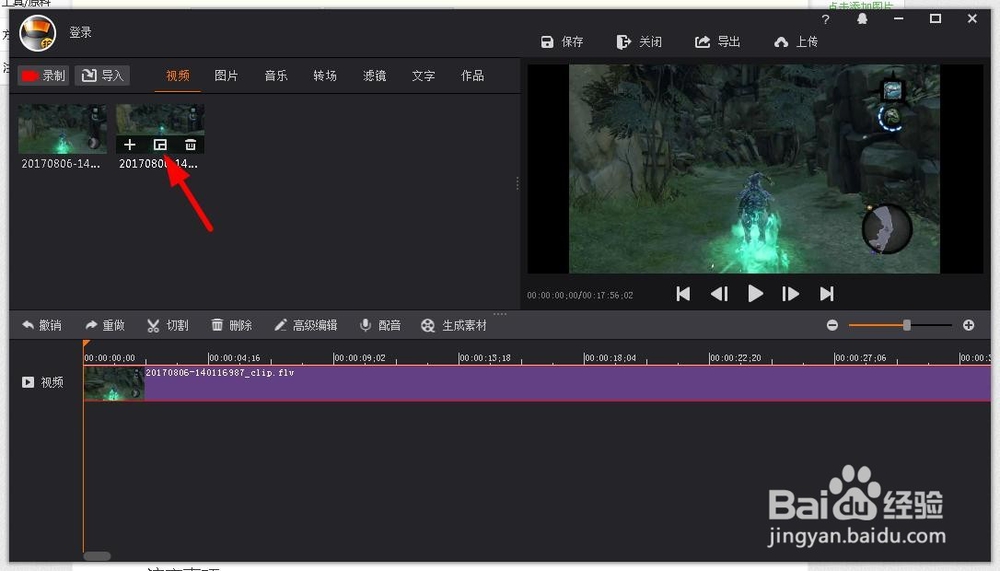Open the 作品 works tab
Image resolution: width=1000 pixels, height=571 pixels.
click(473, 75)
